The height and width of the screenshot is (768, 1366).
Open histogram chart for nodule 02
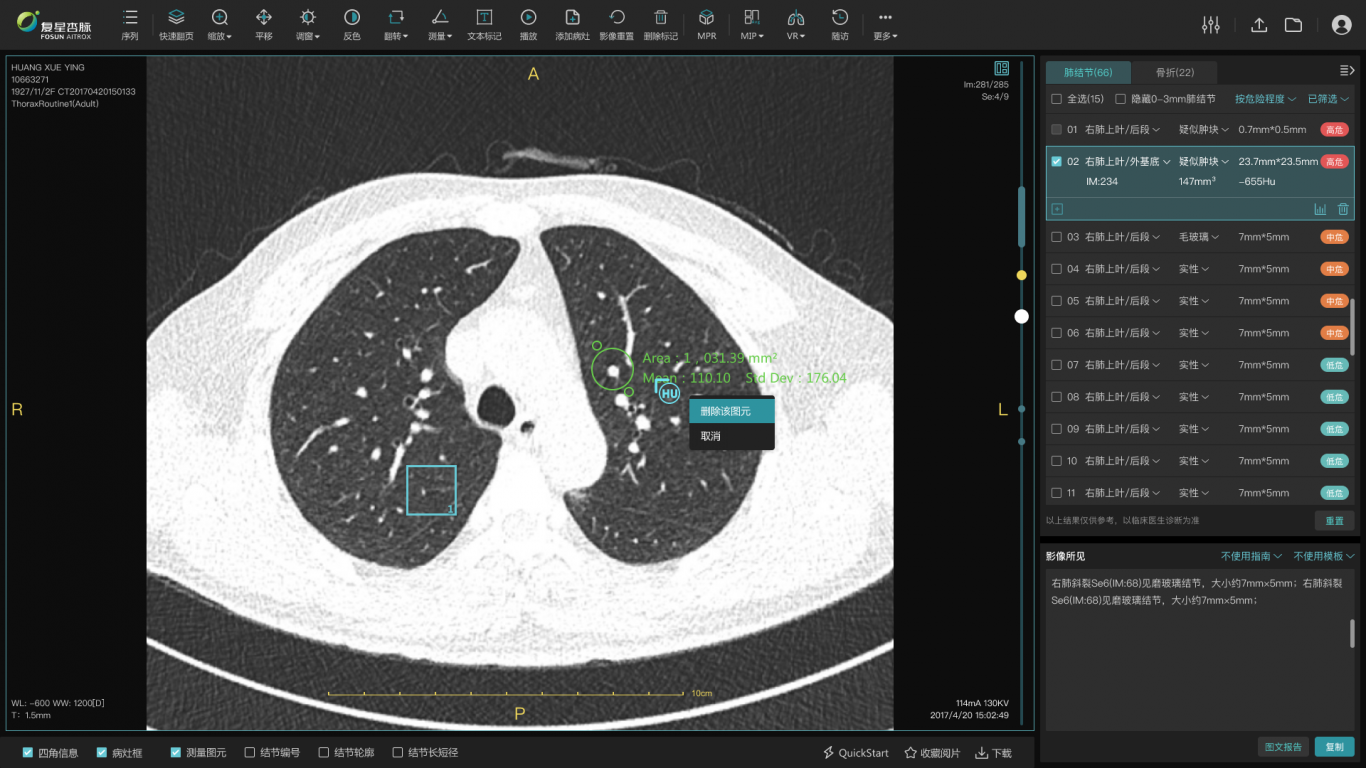click(x=1320, y=209)
